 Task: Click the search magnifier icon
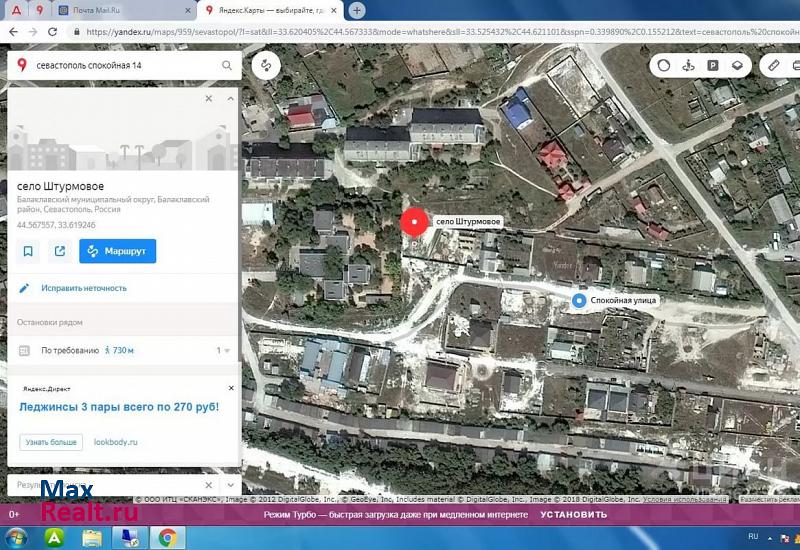(x=227, y=66)
